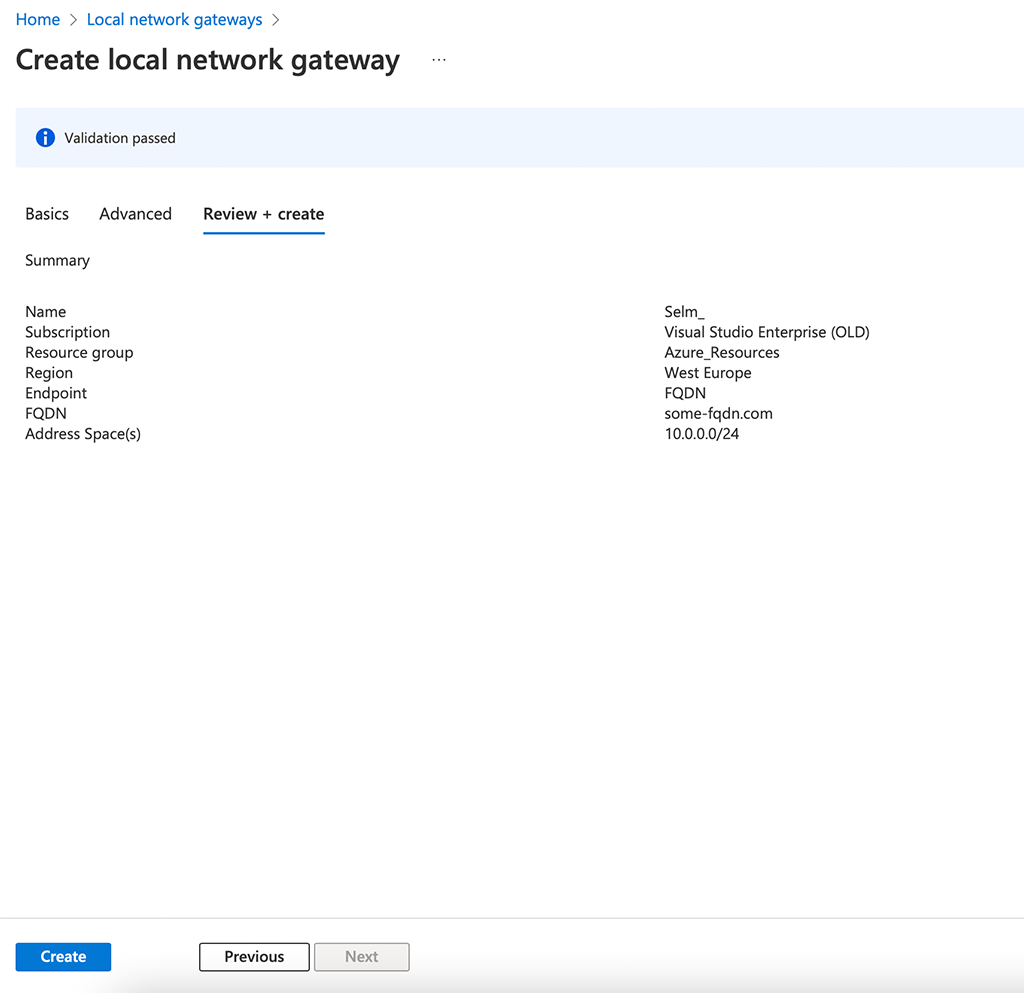Open the Local network gateways breadcrumb link

click(174, 19)
